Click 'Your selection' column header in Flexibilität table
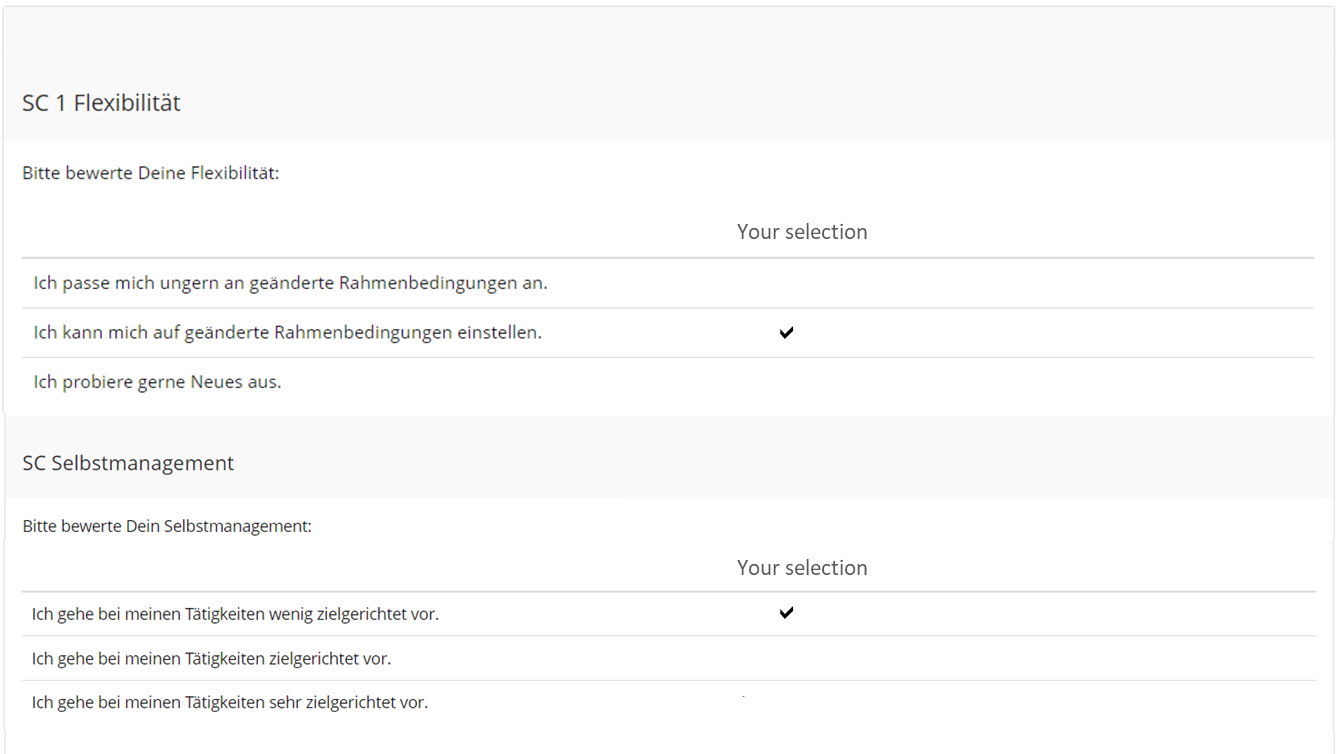 click(802, 232)
